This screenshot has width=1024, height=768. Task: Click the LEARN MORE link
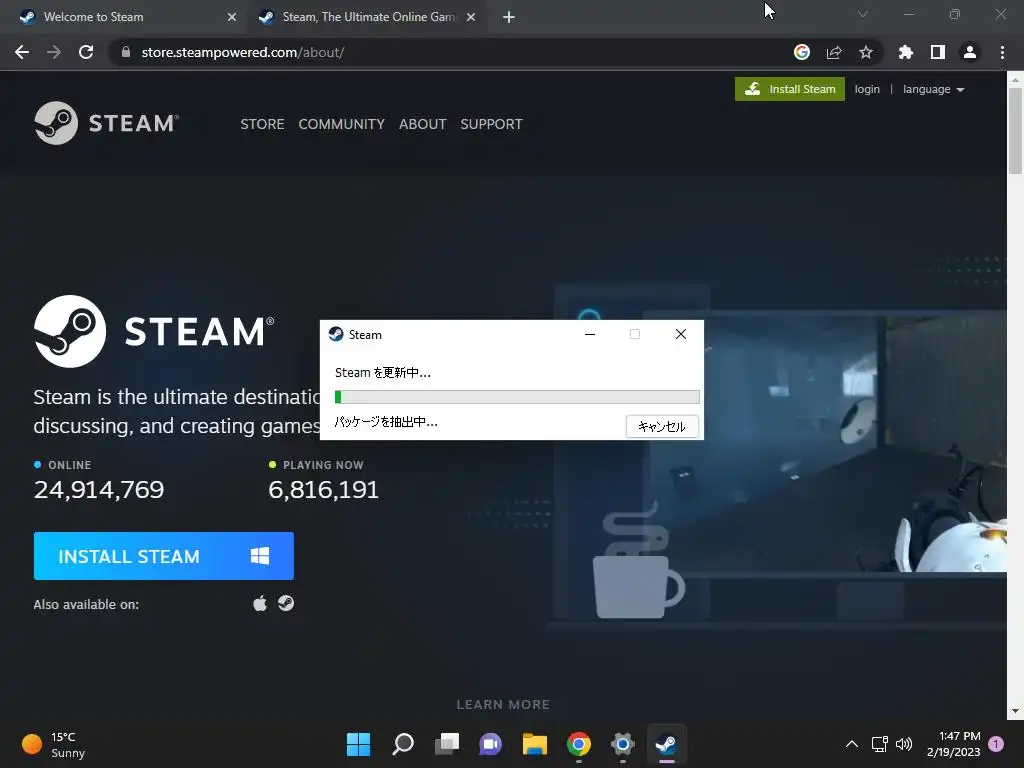pos(503,705)
